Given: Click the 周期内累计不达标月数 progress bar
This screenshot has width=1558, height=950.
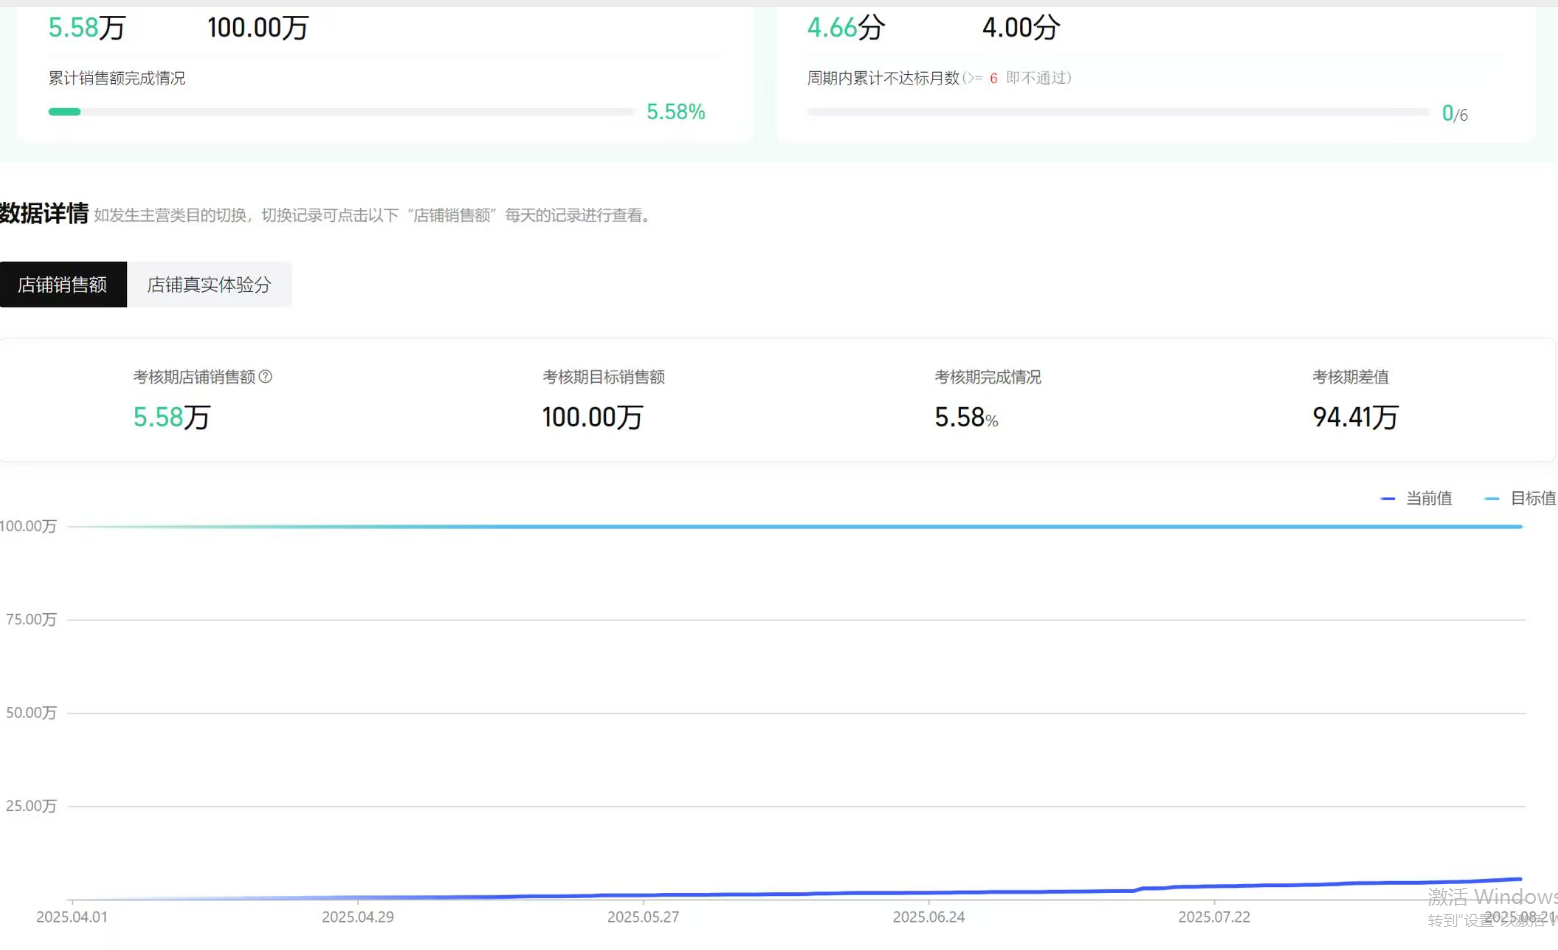Looking at the screenshot, I should (1117, 112).
